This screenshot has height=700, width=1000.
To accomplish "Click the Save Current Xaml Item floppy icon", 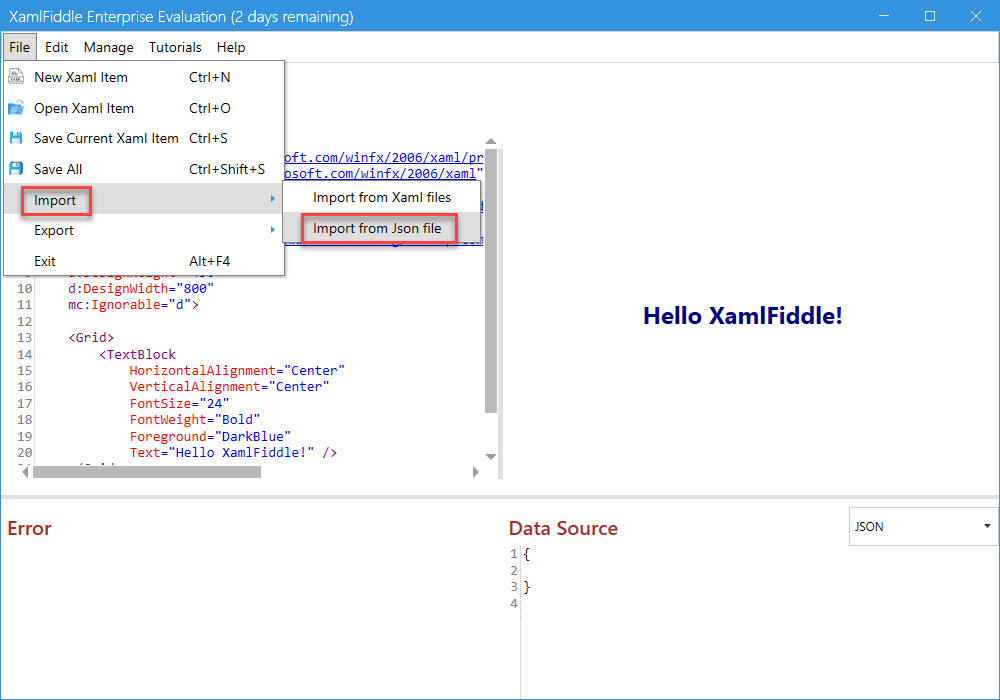I will [x=16, y=138].
